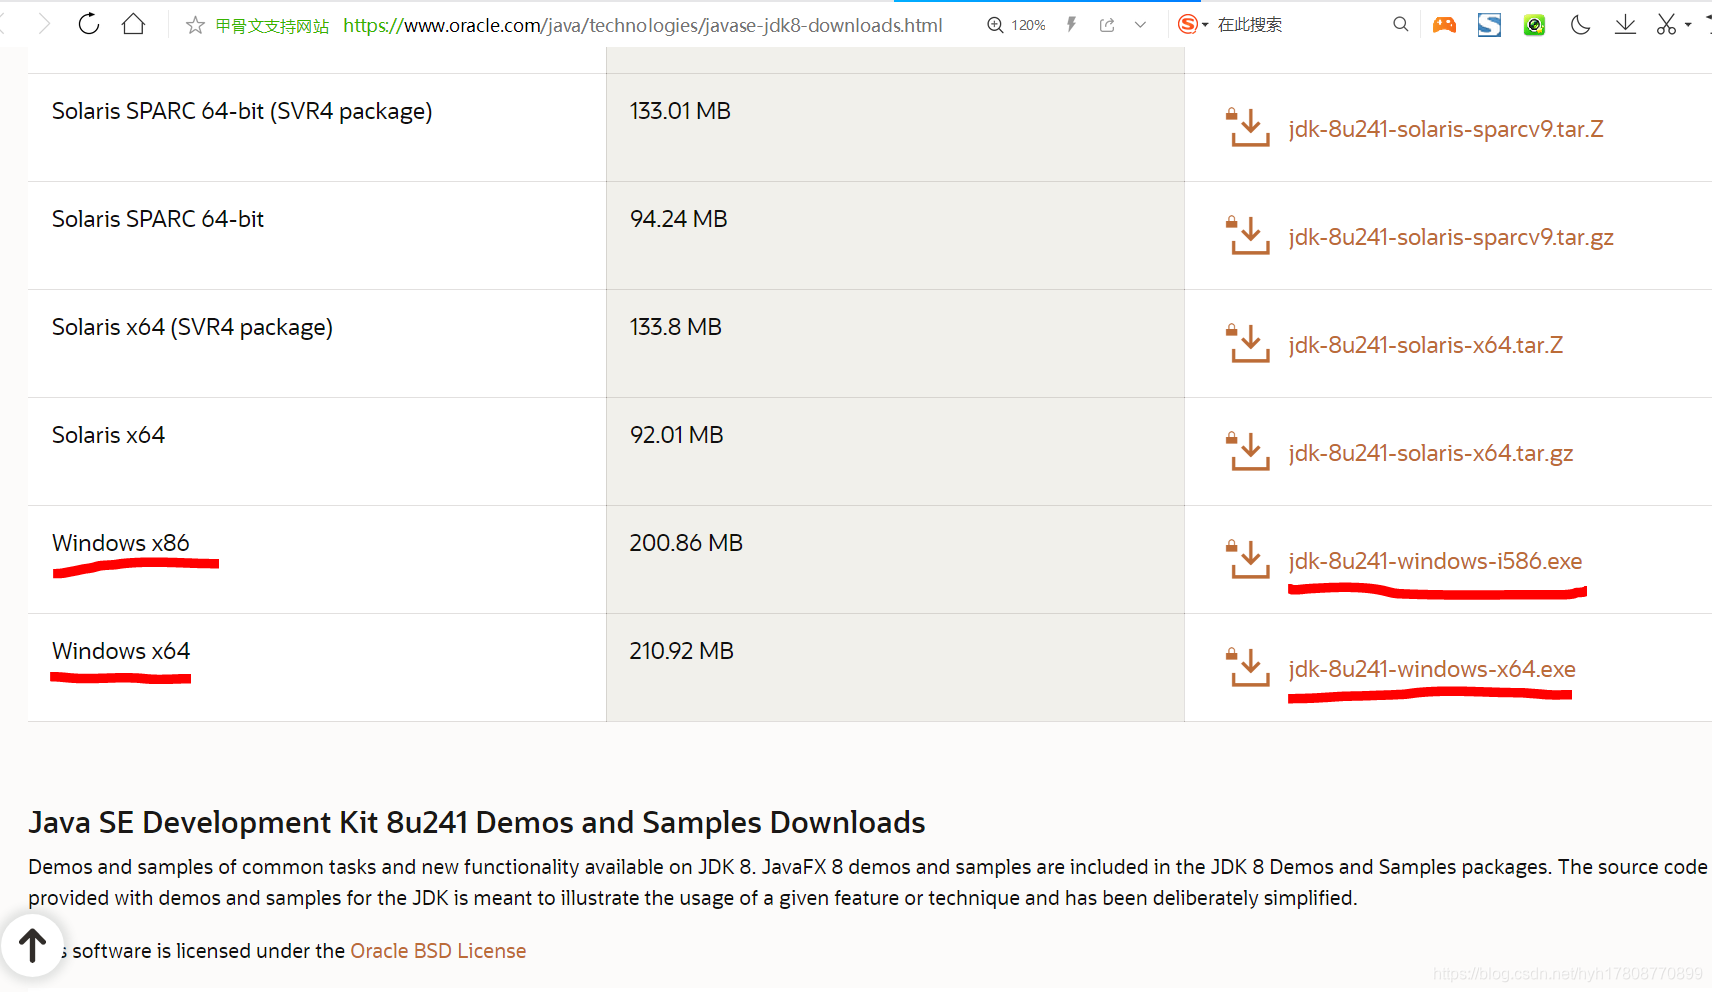Click the back-to-top arrow button
This screenshot has height=992, width=1712.
32,945
